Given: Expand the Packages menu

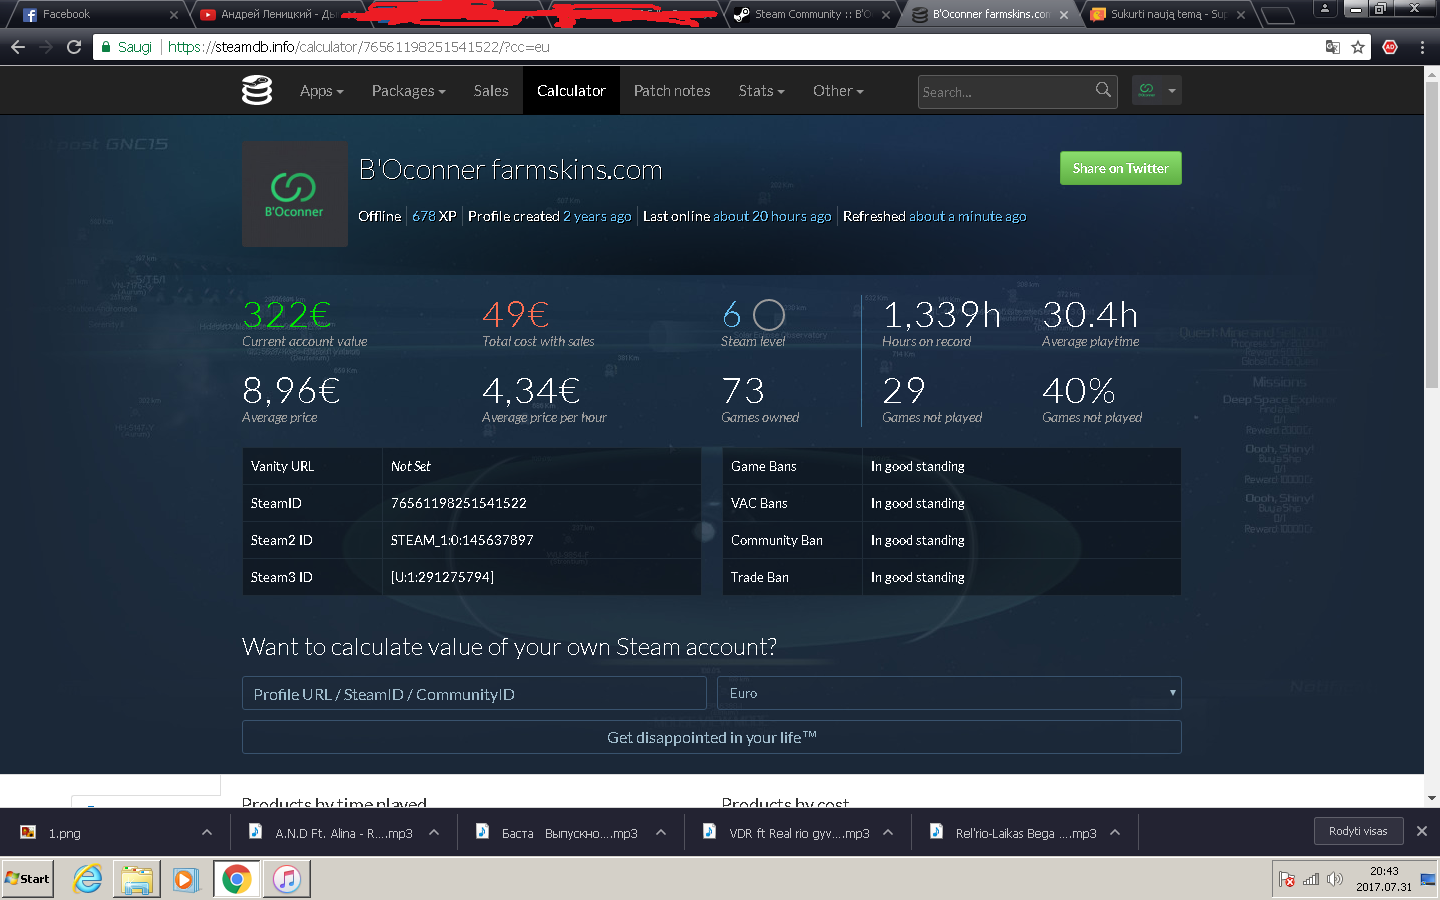Looking at the screenshot, I should point(409,91).
